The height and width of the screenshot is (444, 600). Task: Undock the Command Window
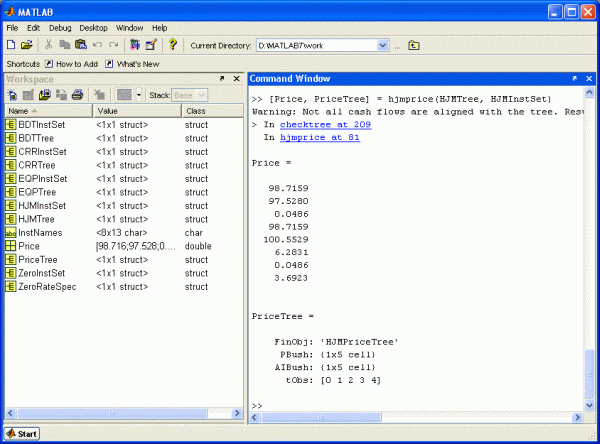tap(574, 78)
